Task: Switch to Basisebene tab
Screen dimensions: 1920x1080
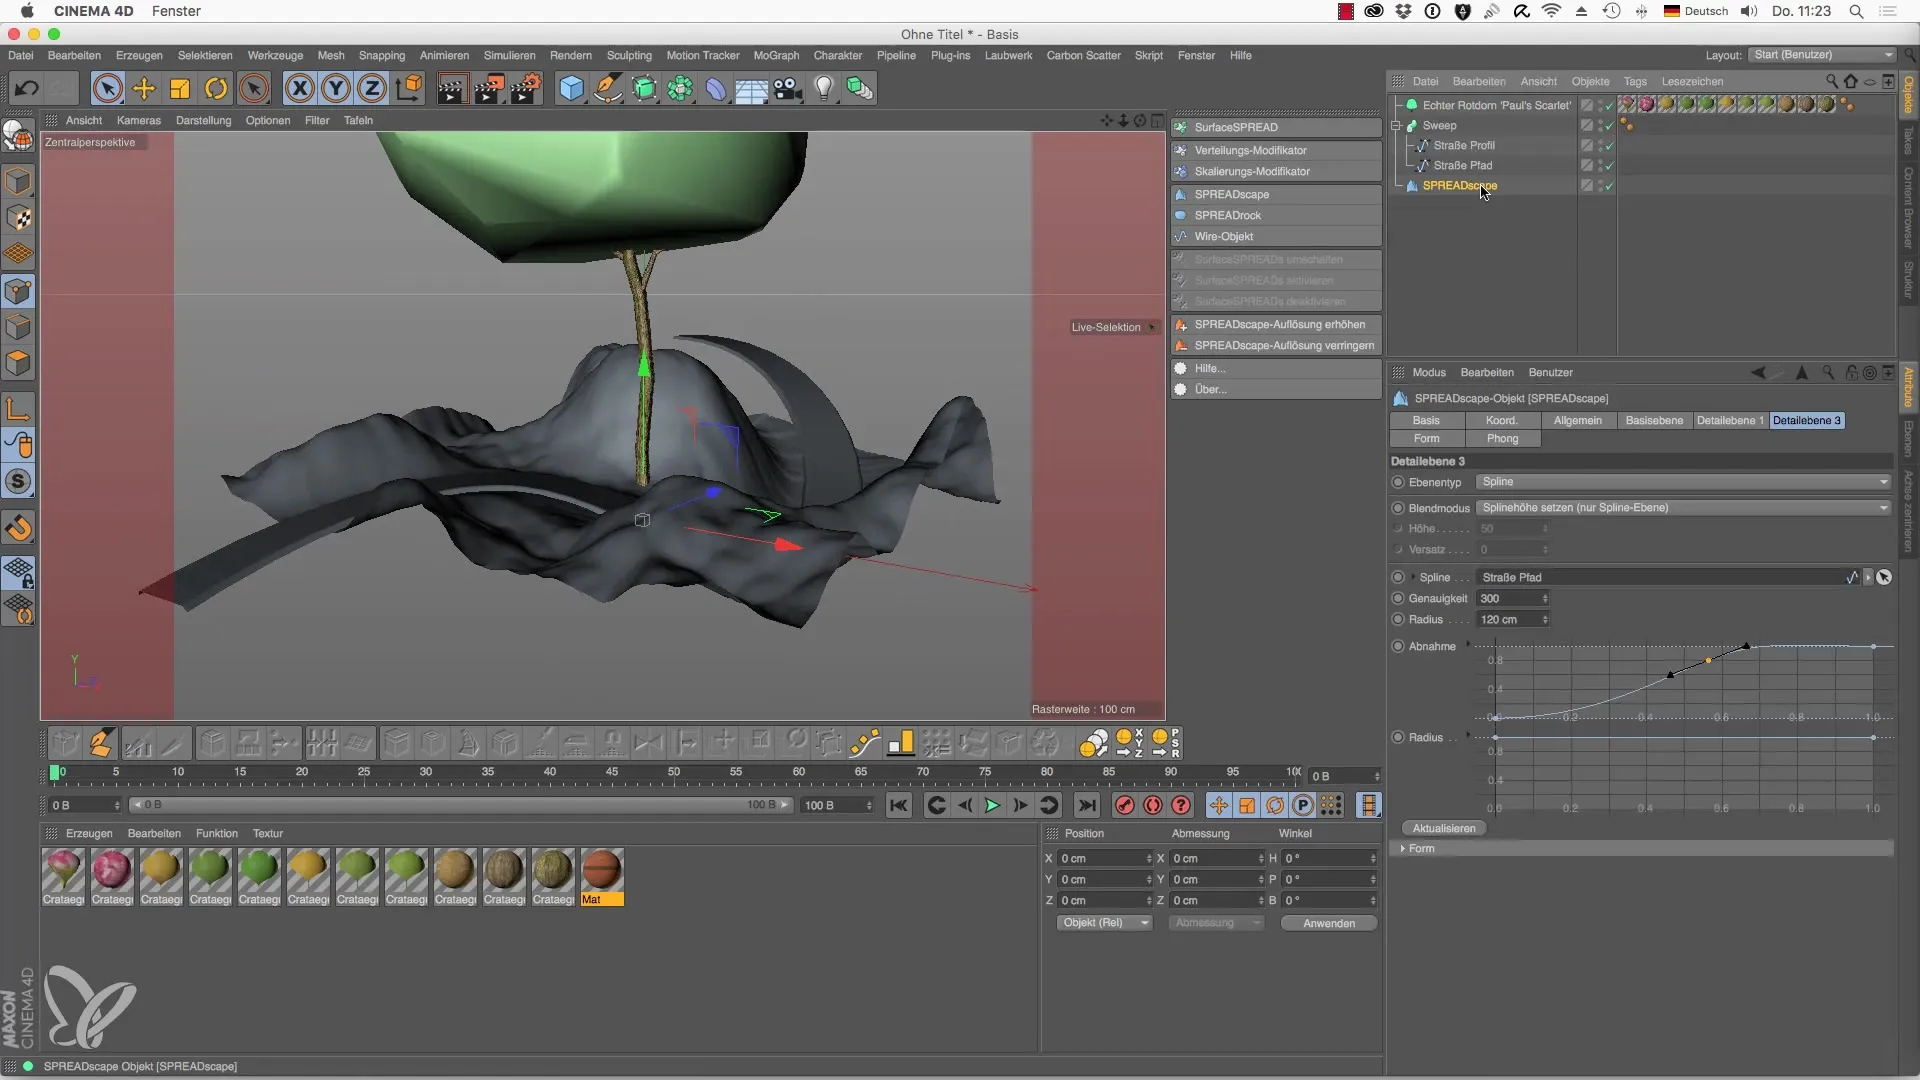Action: 1654,420
